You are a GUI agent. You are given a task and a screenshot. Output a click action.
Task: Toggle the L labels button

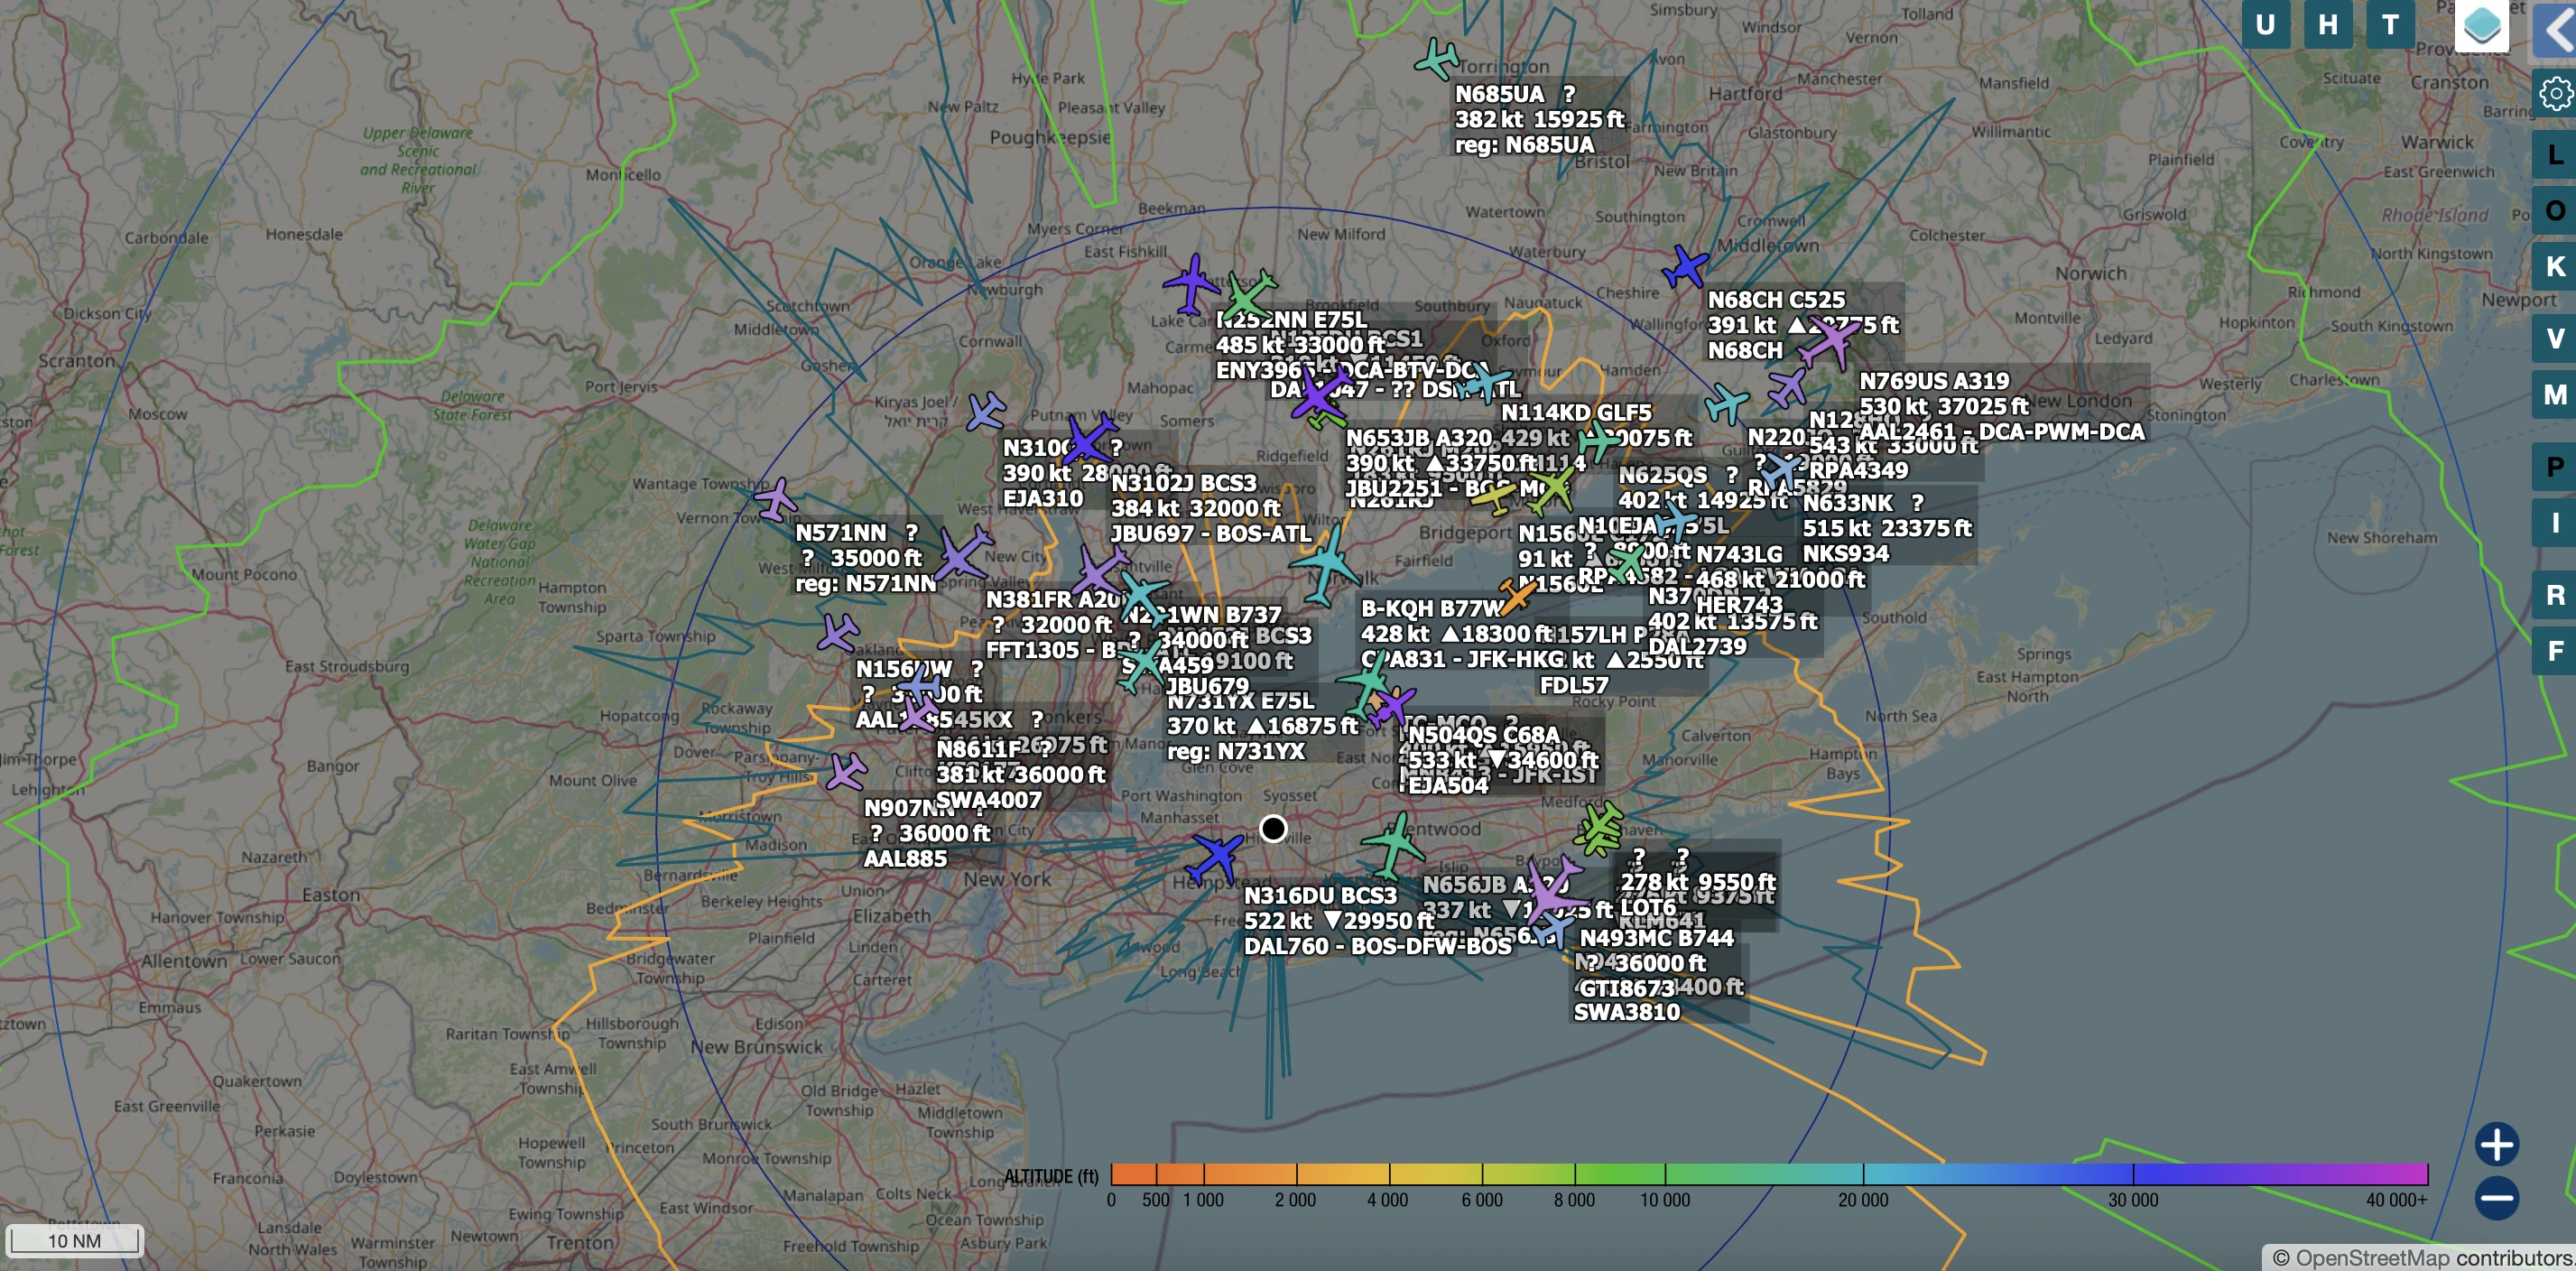(x=2555, y=155)
